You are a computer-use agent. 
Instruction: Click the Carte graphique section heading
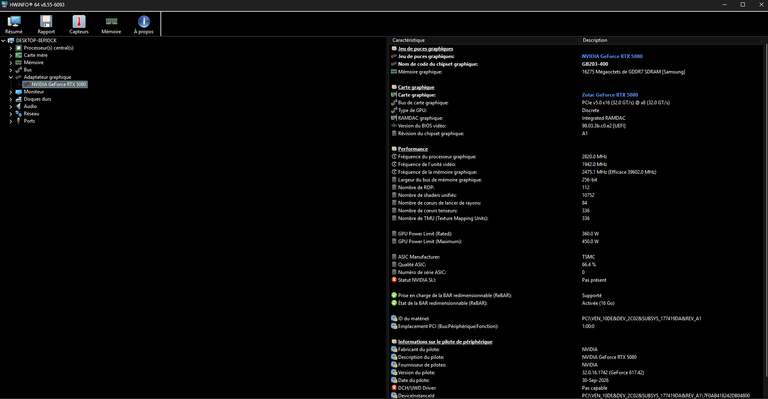tap(416, 87)
